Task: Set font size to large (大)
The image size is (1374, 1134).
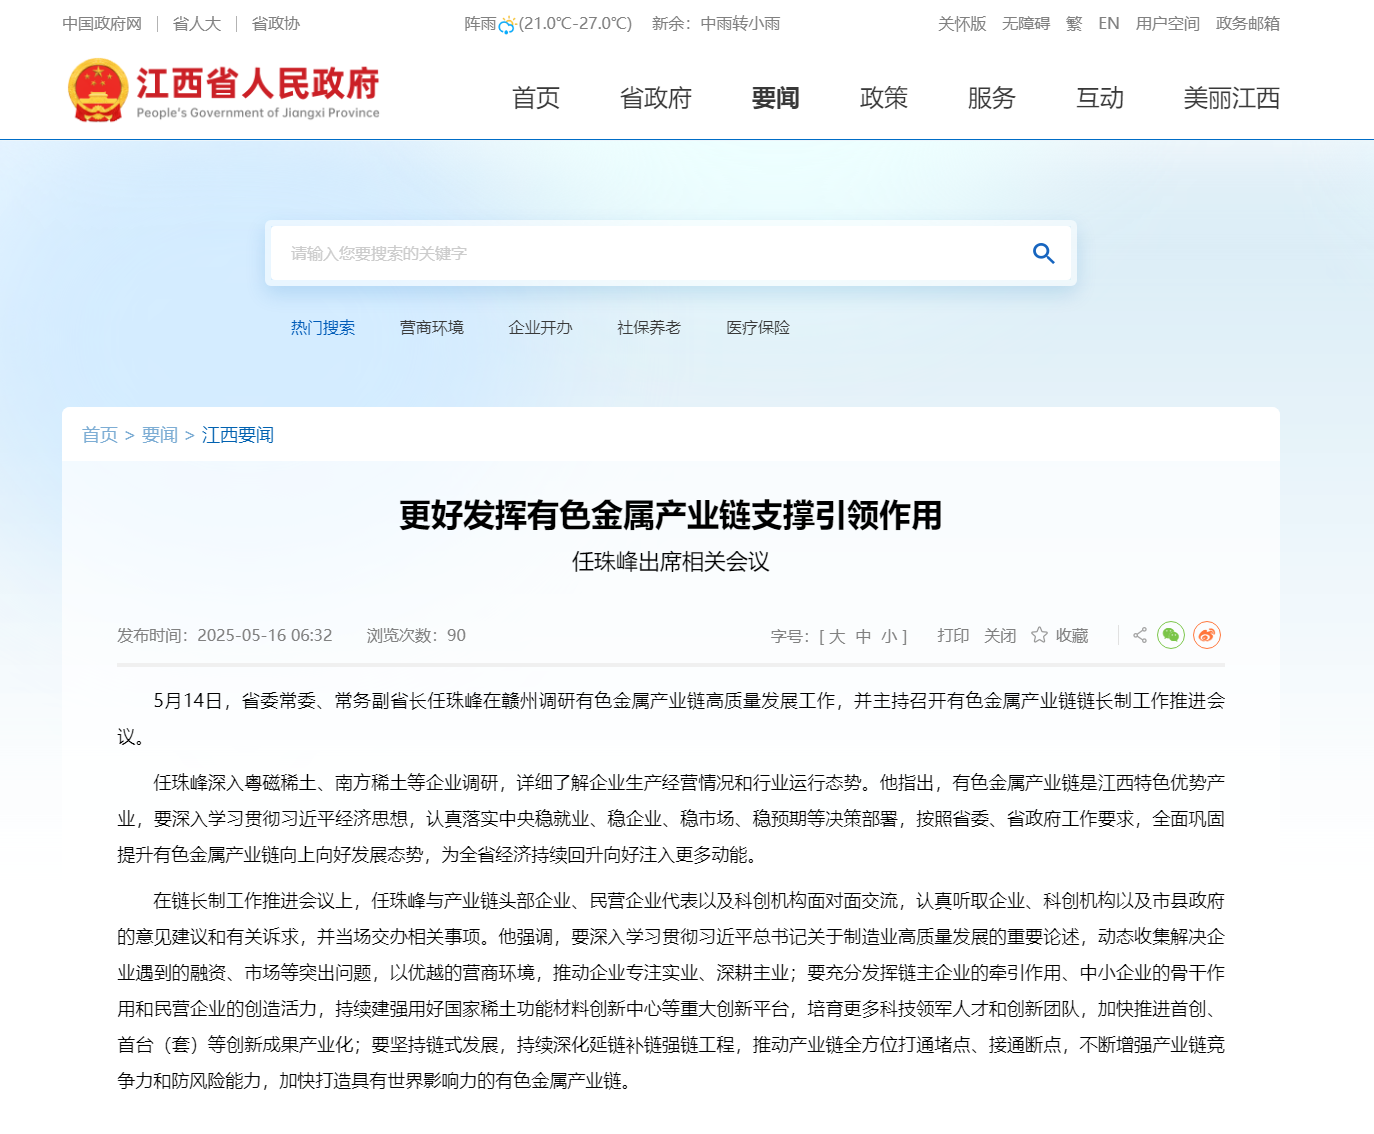Action: pyautogui.click(x=837, y=636)
